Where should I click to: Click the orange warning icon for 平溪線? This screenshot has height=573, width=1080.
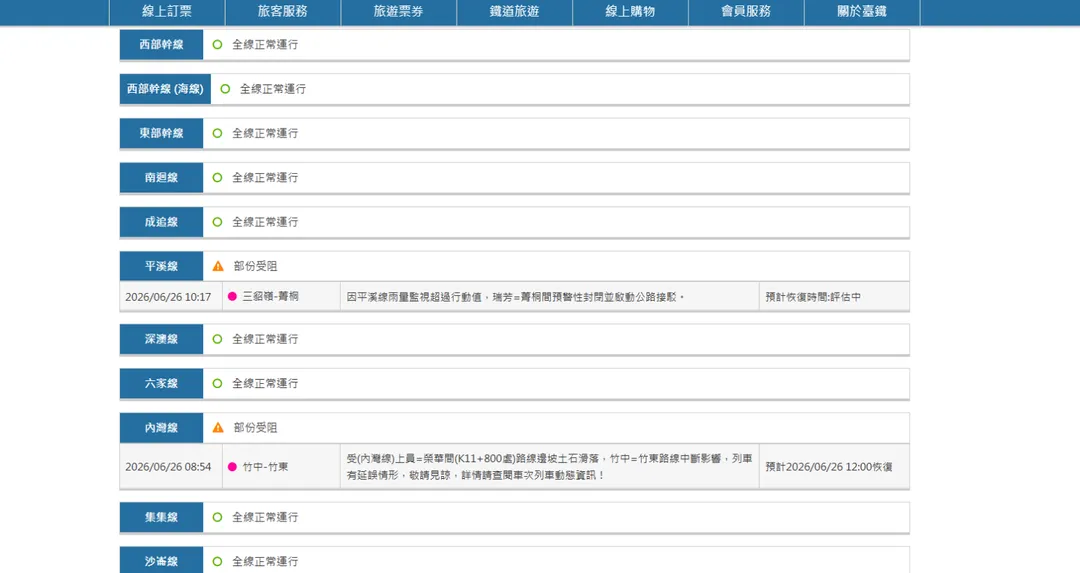tap(218, 267)
